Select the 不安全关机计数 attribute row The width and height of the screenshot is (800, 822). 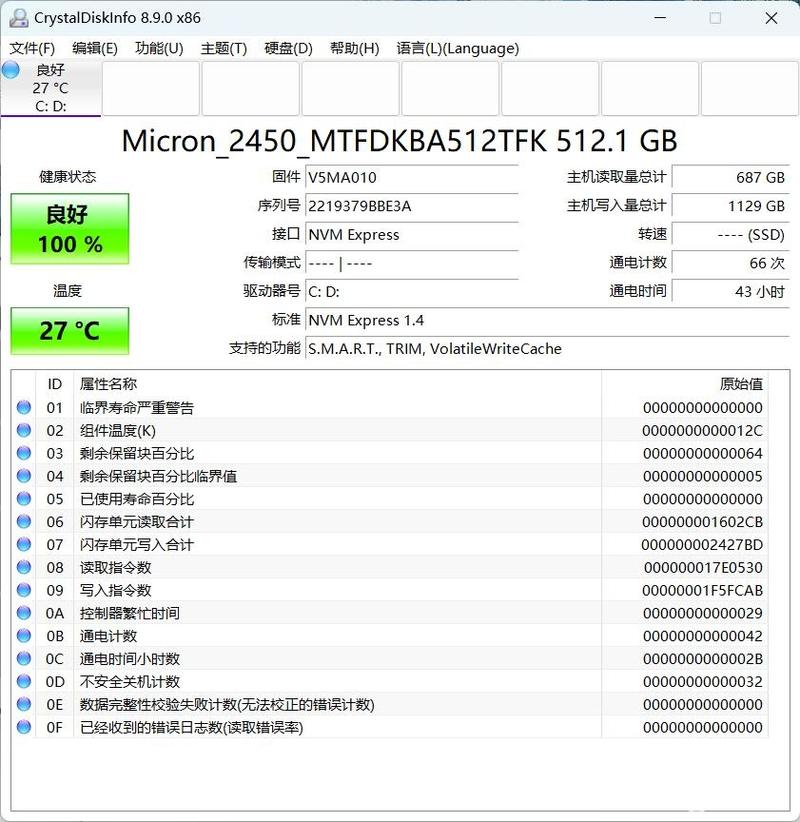[x=391, y=681]
